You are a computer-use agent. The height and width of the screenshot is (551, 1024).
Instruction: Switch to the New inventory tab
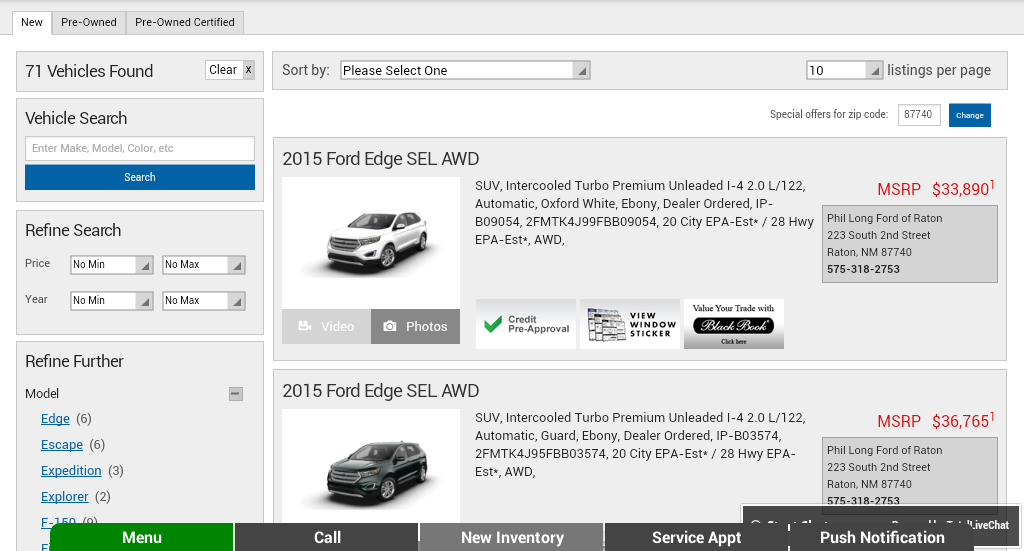click(31, 22)
